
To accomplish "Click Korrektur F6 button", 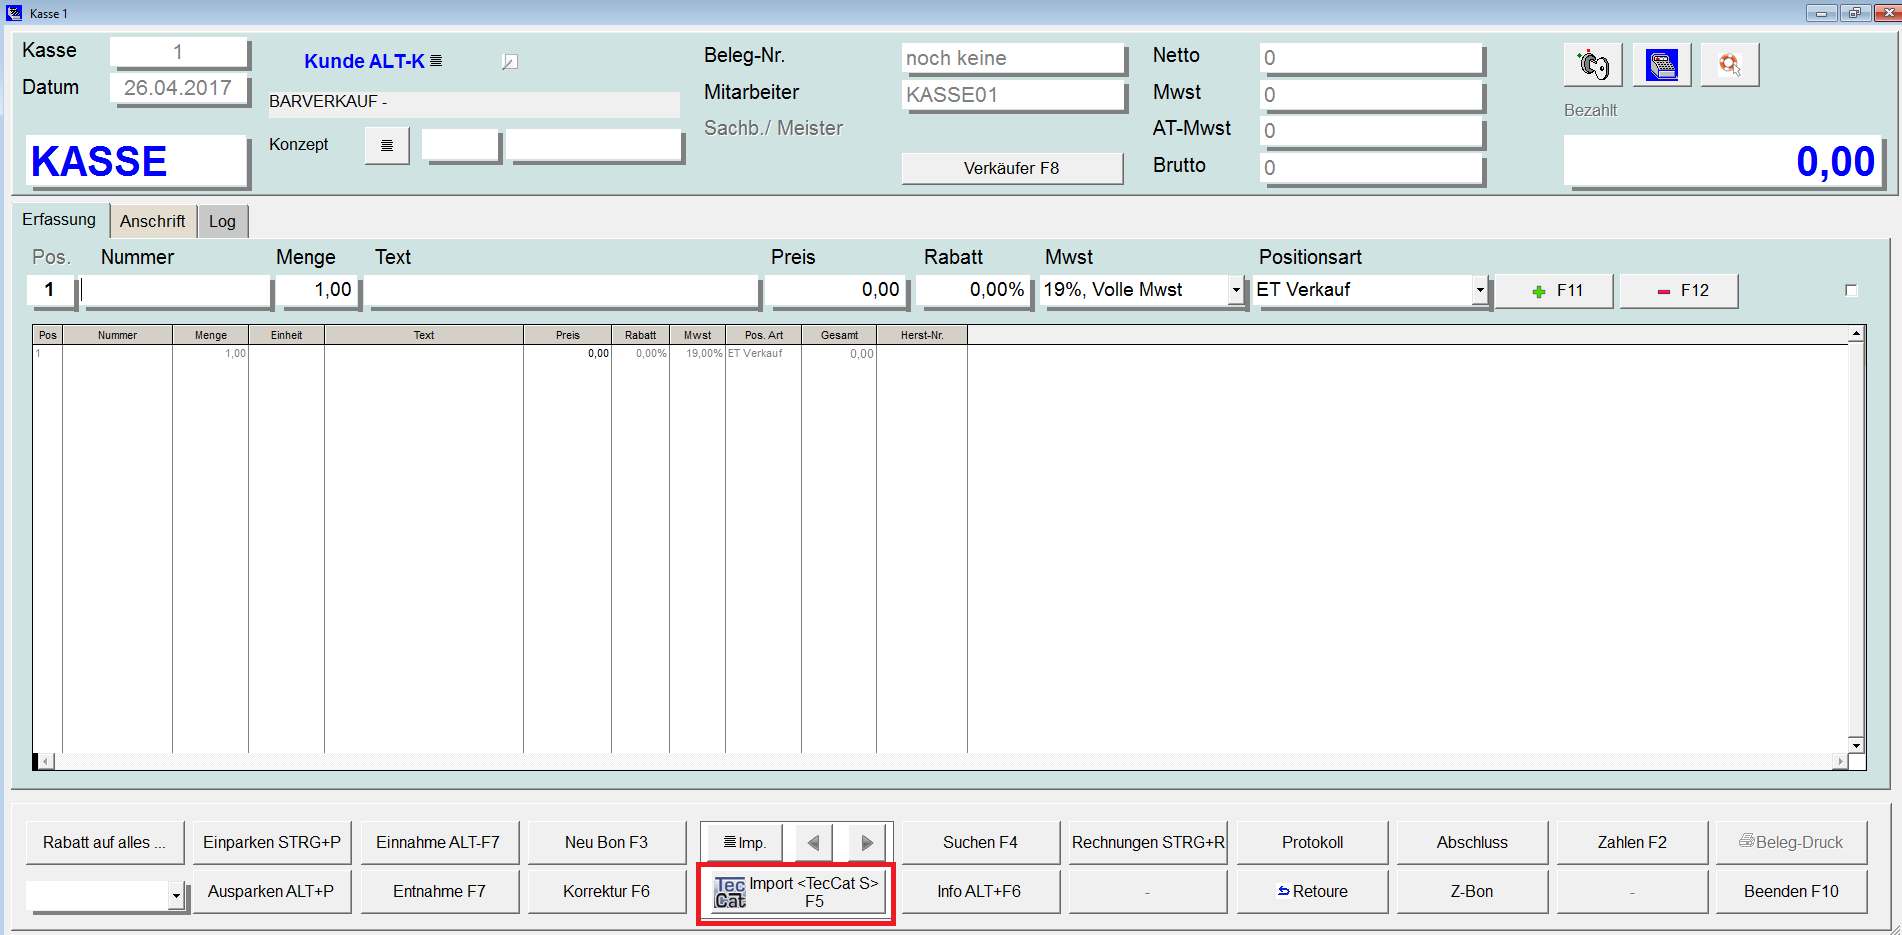I will (606, 892).
